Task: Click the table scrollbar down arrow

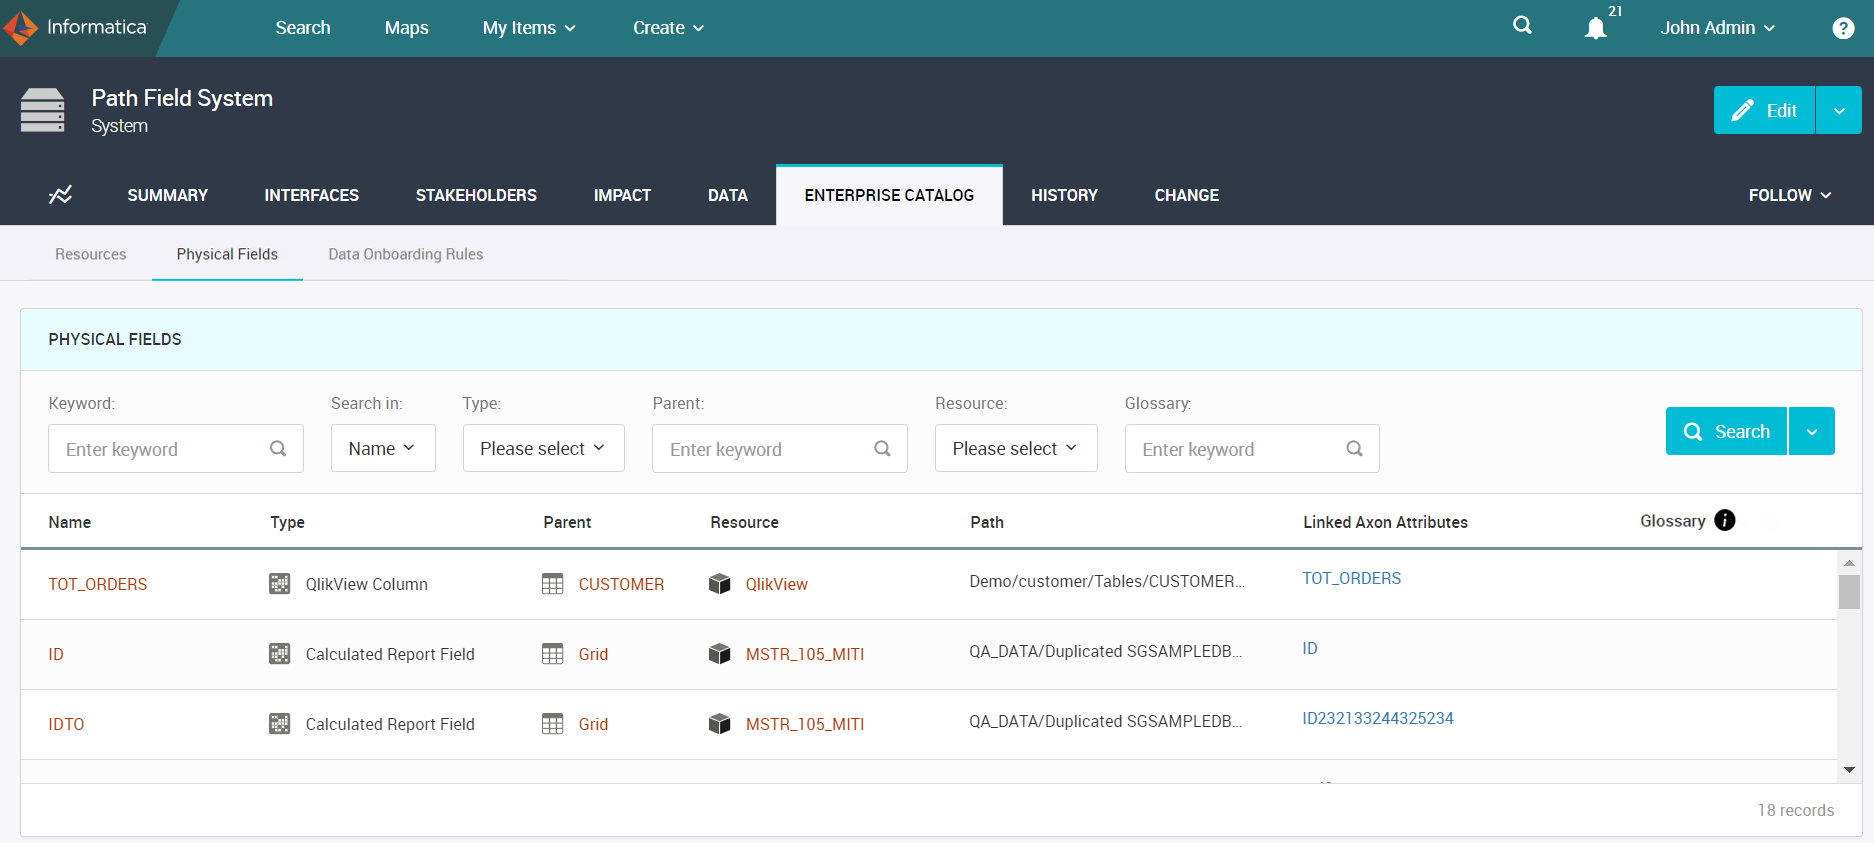Action: point(1849,770)
